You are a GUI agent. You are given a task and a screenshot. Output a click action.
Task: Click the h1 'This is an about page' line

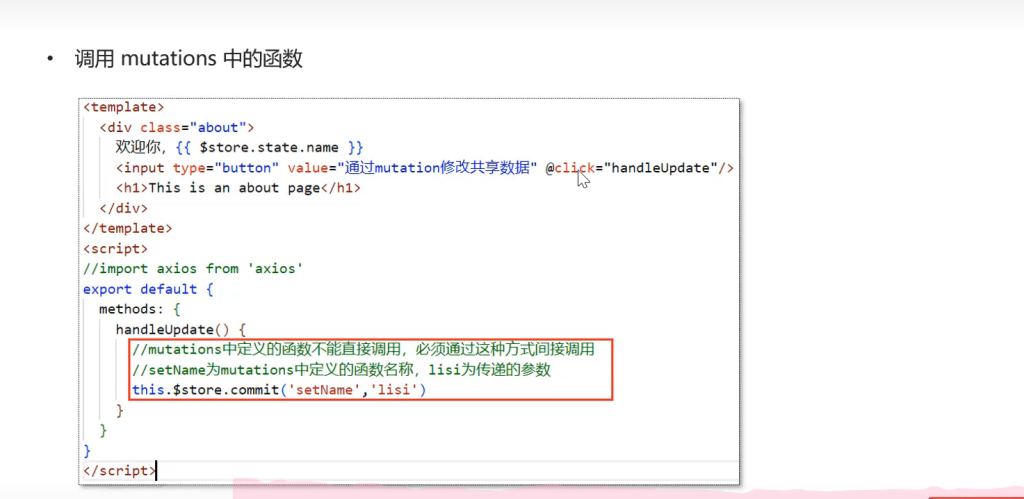pos(237,188)
